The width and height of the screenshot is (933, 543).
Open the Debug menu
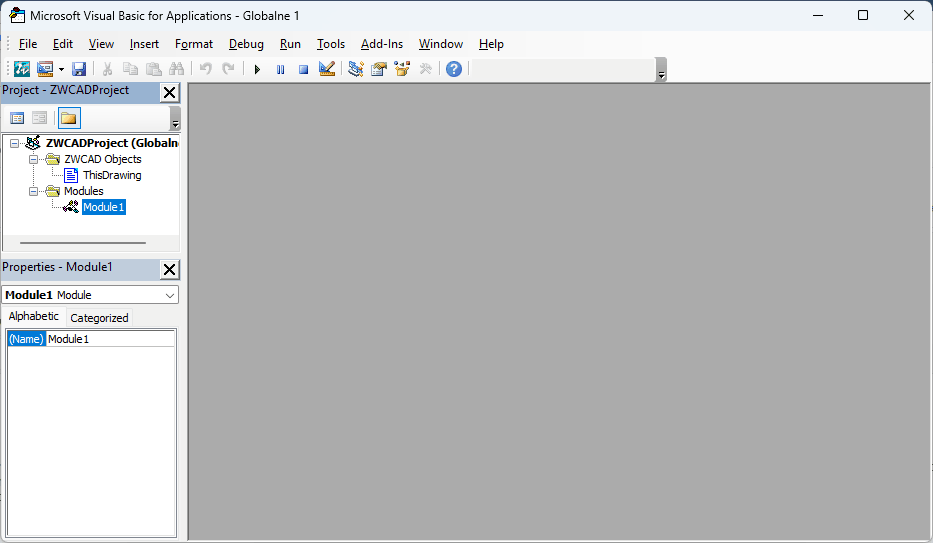pyautogui.click(x=246, y=44)
